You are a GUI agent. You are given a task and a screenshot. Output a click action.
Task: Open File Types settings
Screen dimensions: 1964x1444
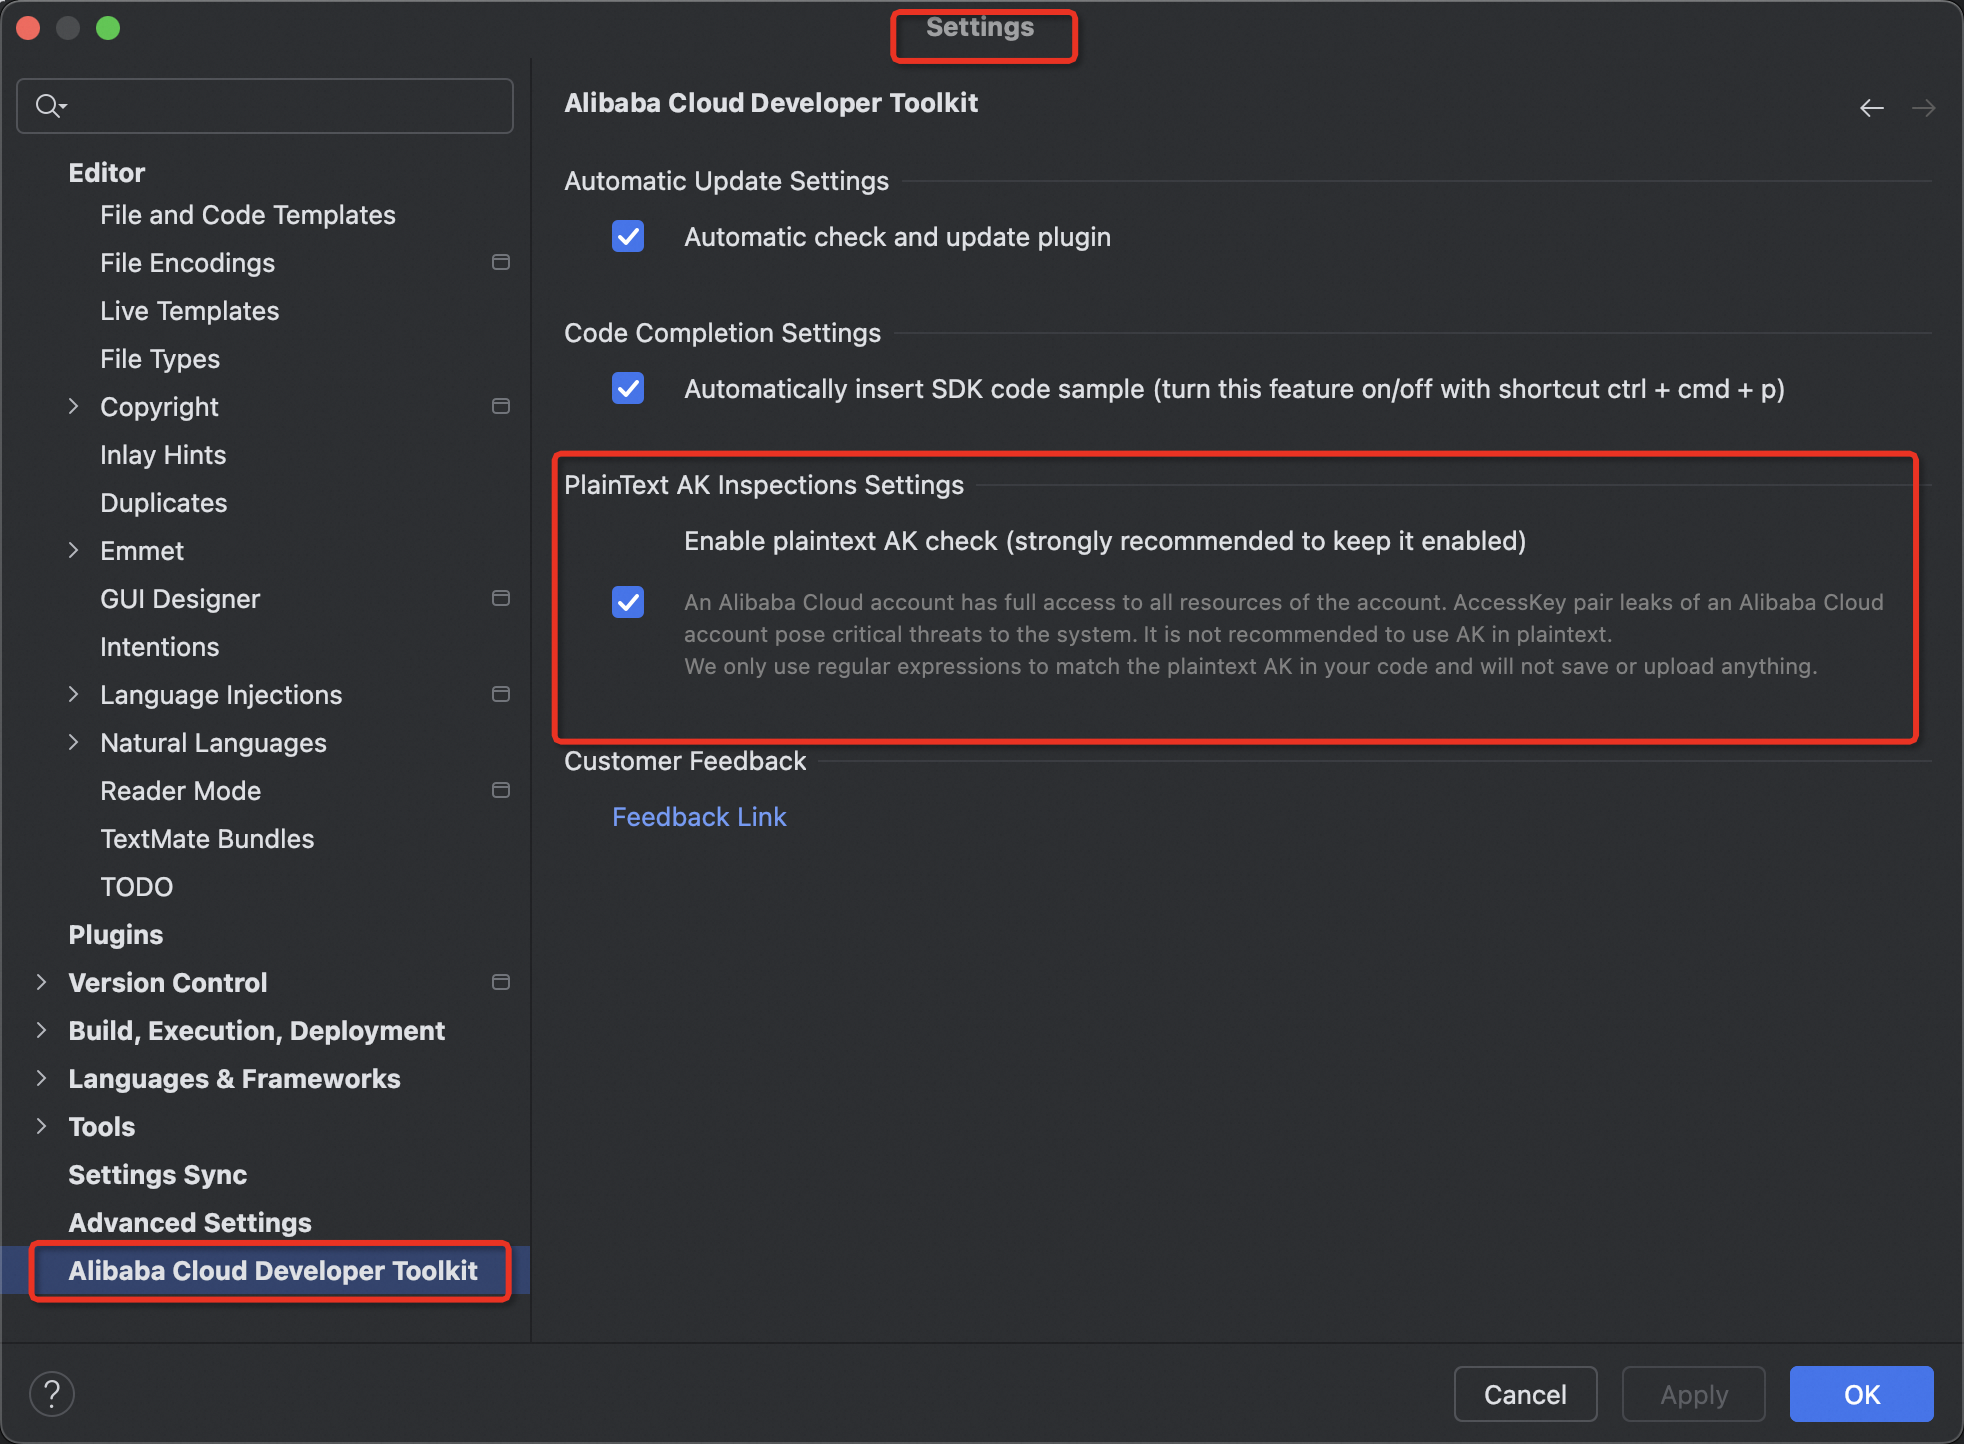coord(160,359)
